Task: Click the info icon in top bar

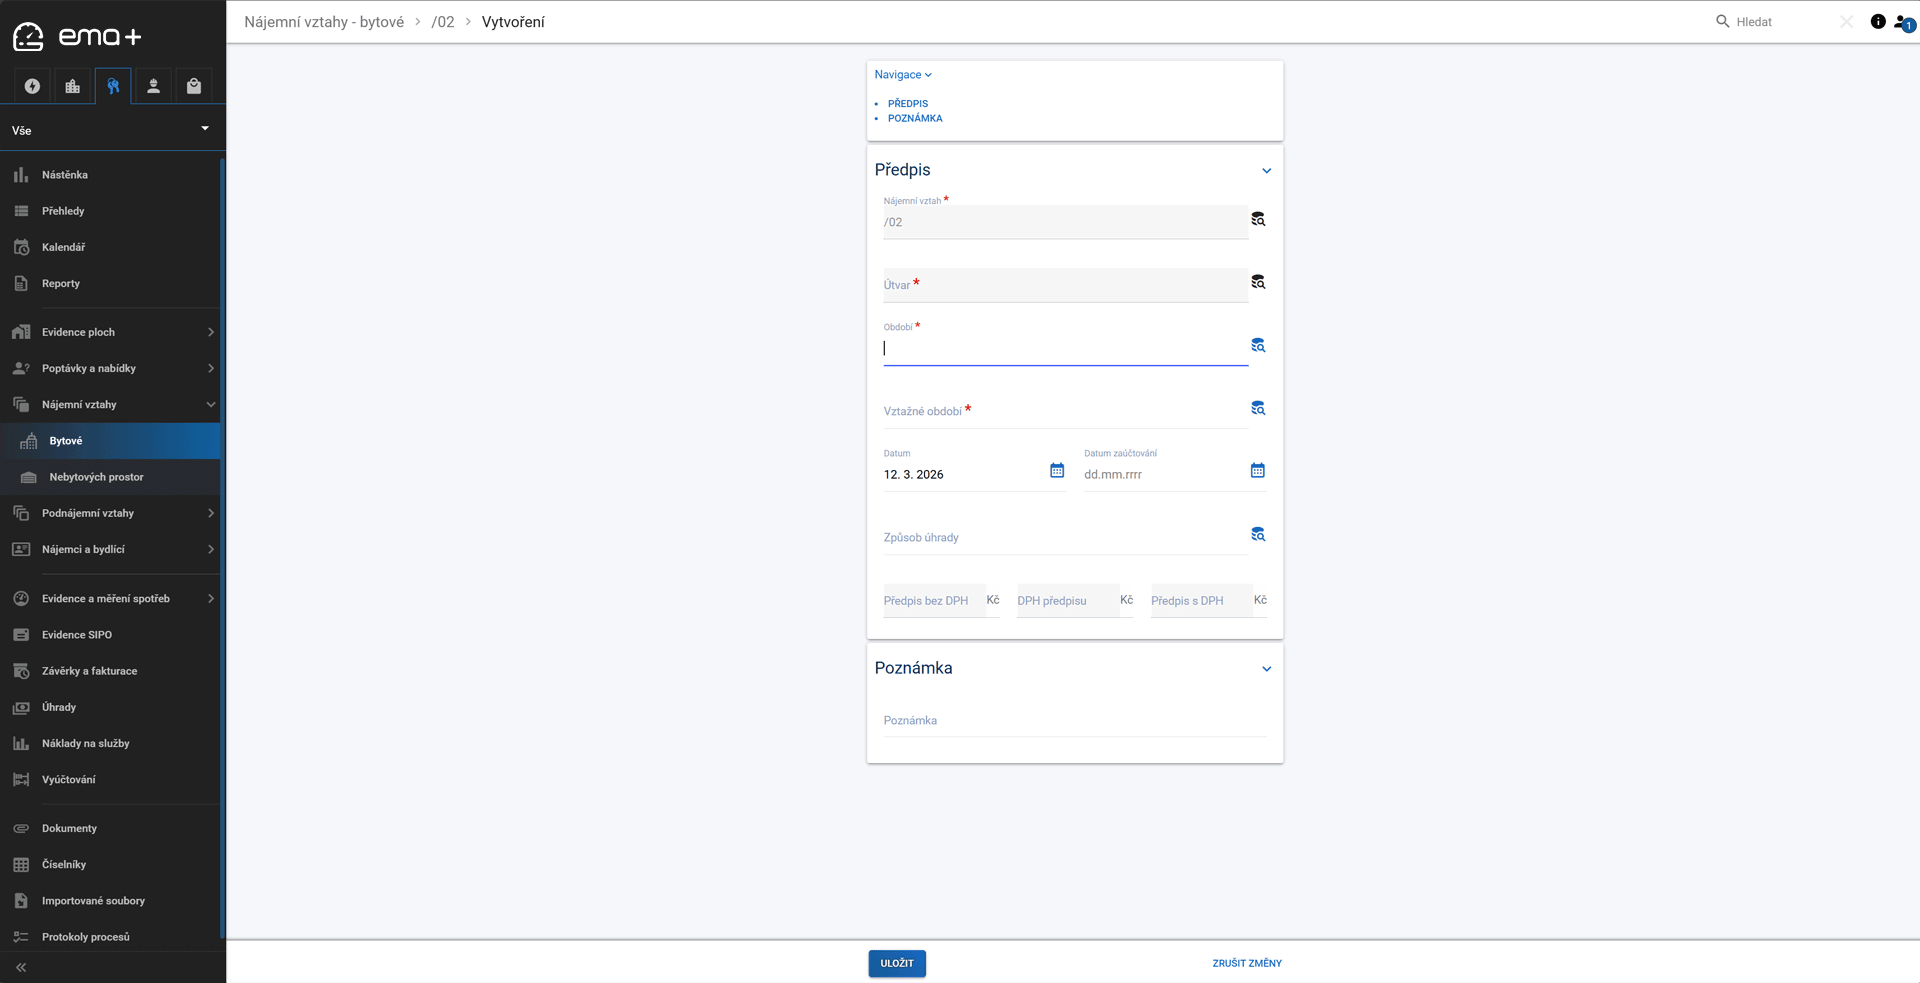Action: 1877,22
